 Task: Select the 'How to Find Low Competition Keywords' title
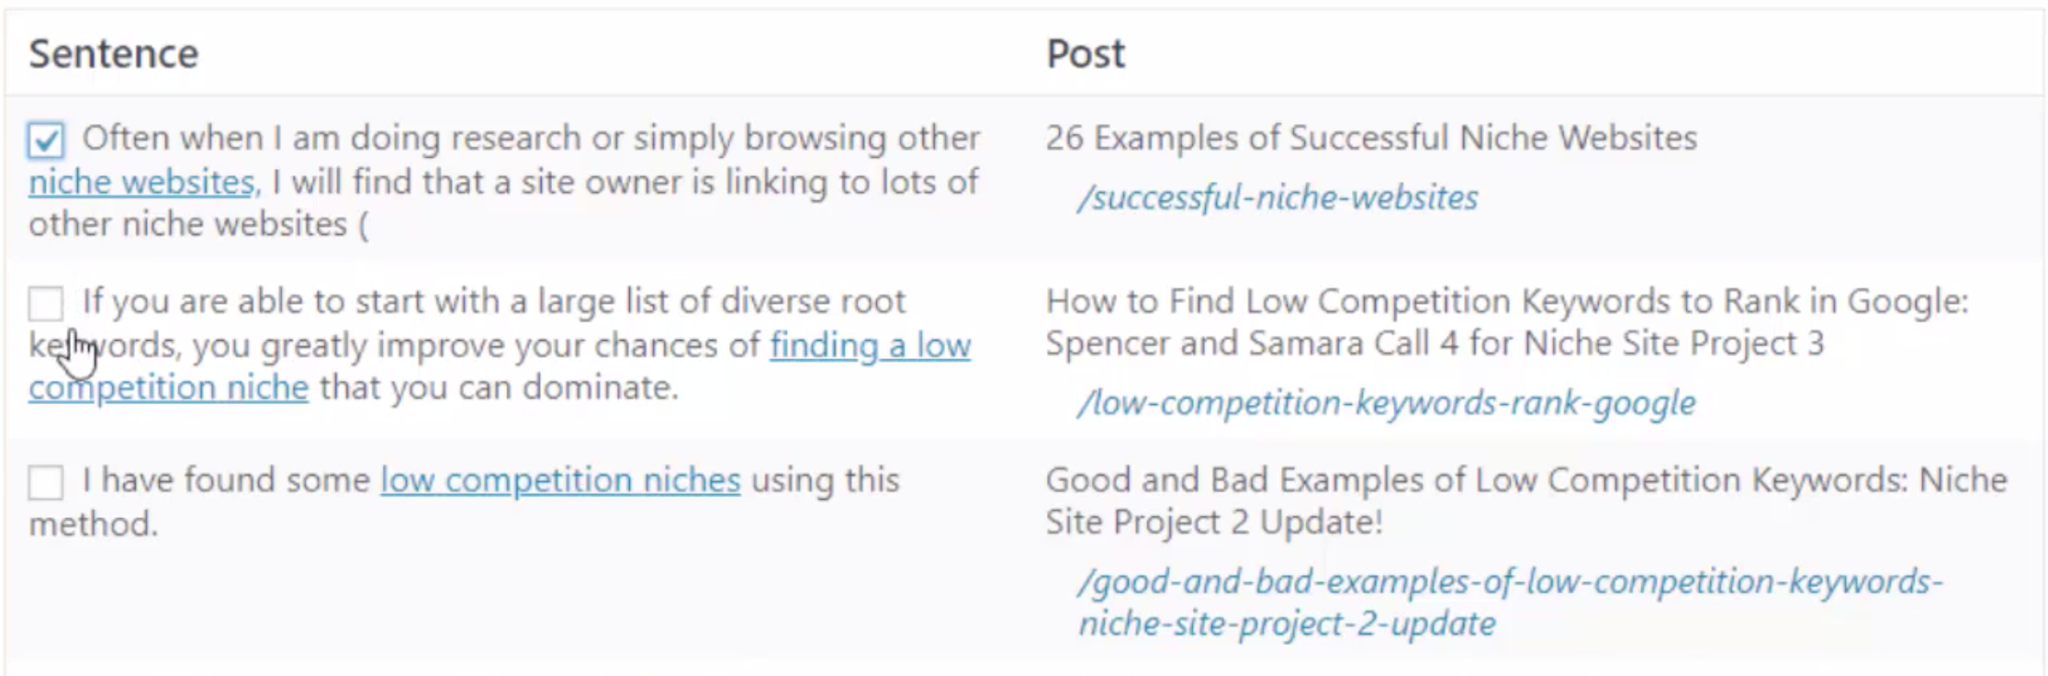pyautogui.click(x=1507, y=322)
